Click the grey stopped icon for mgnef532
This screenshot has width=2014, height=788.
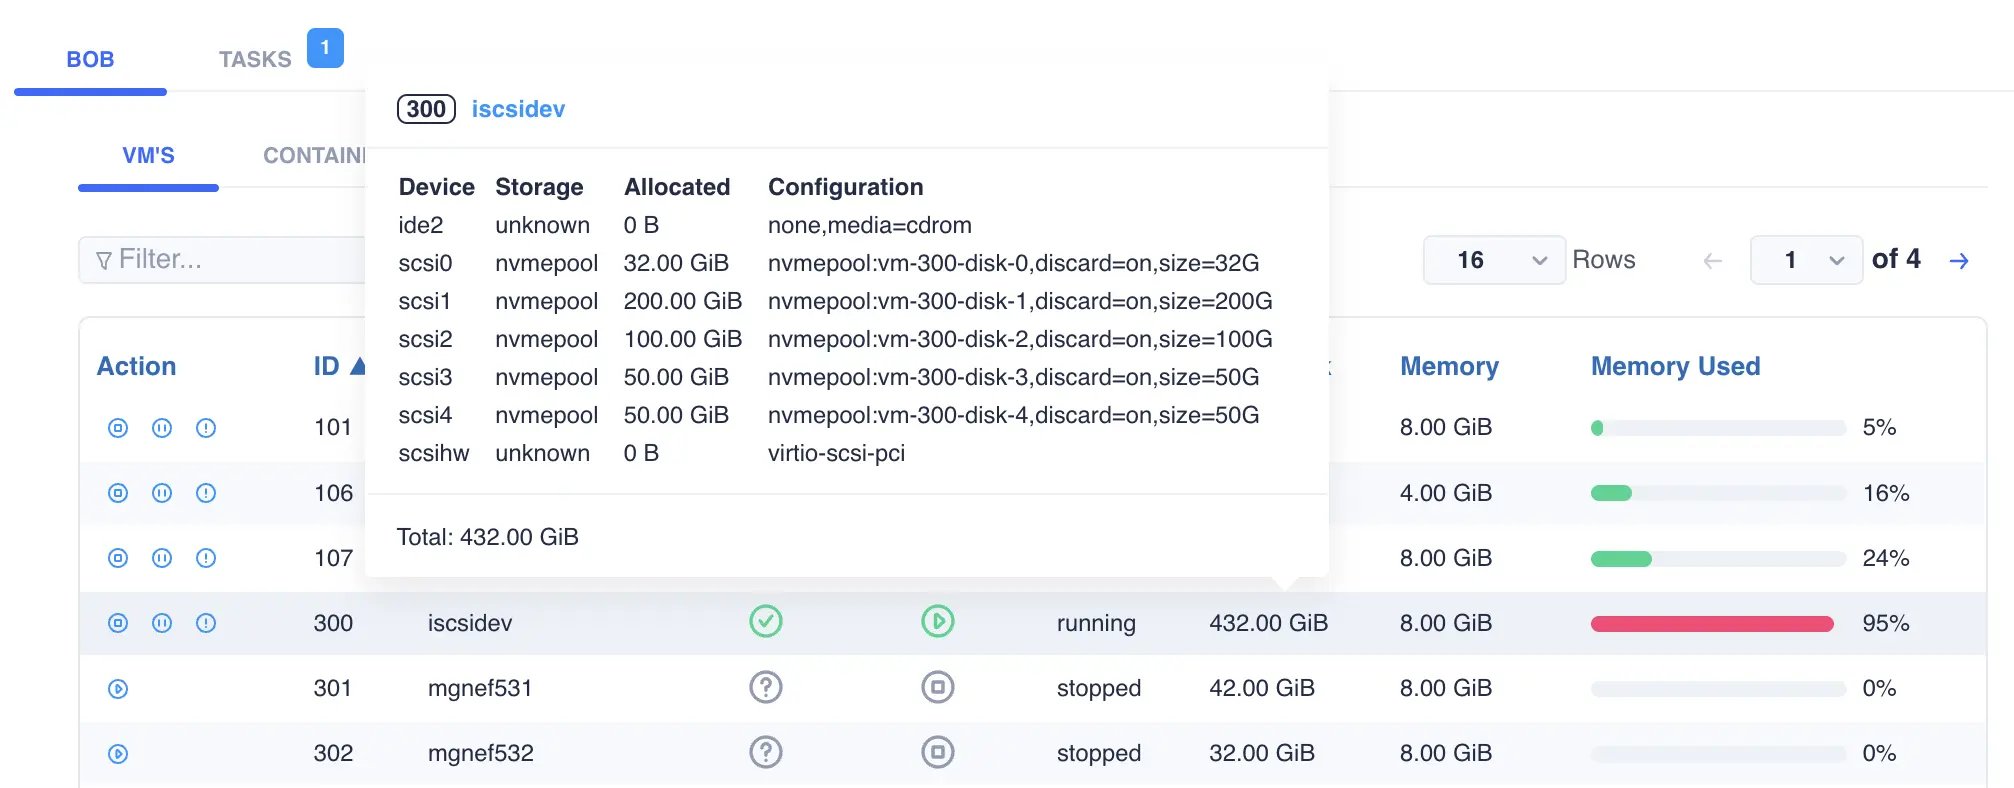coord(938,752)
